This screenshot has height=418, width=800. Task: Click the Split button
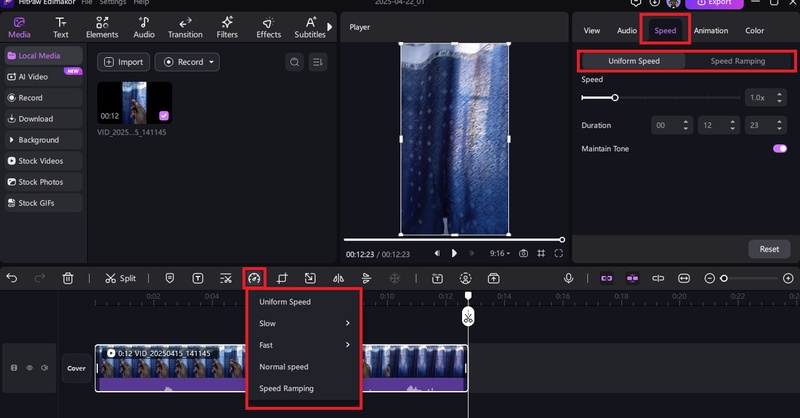coord(120,278)
